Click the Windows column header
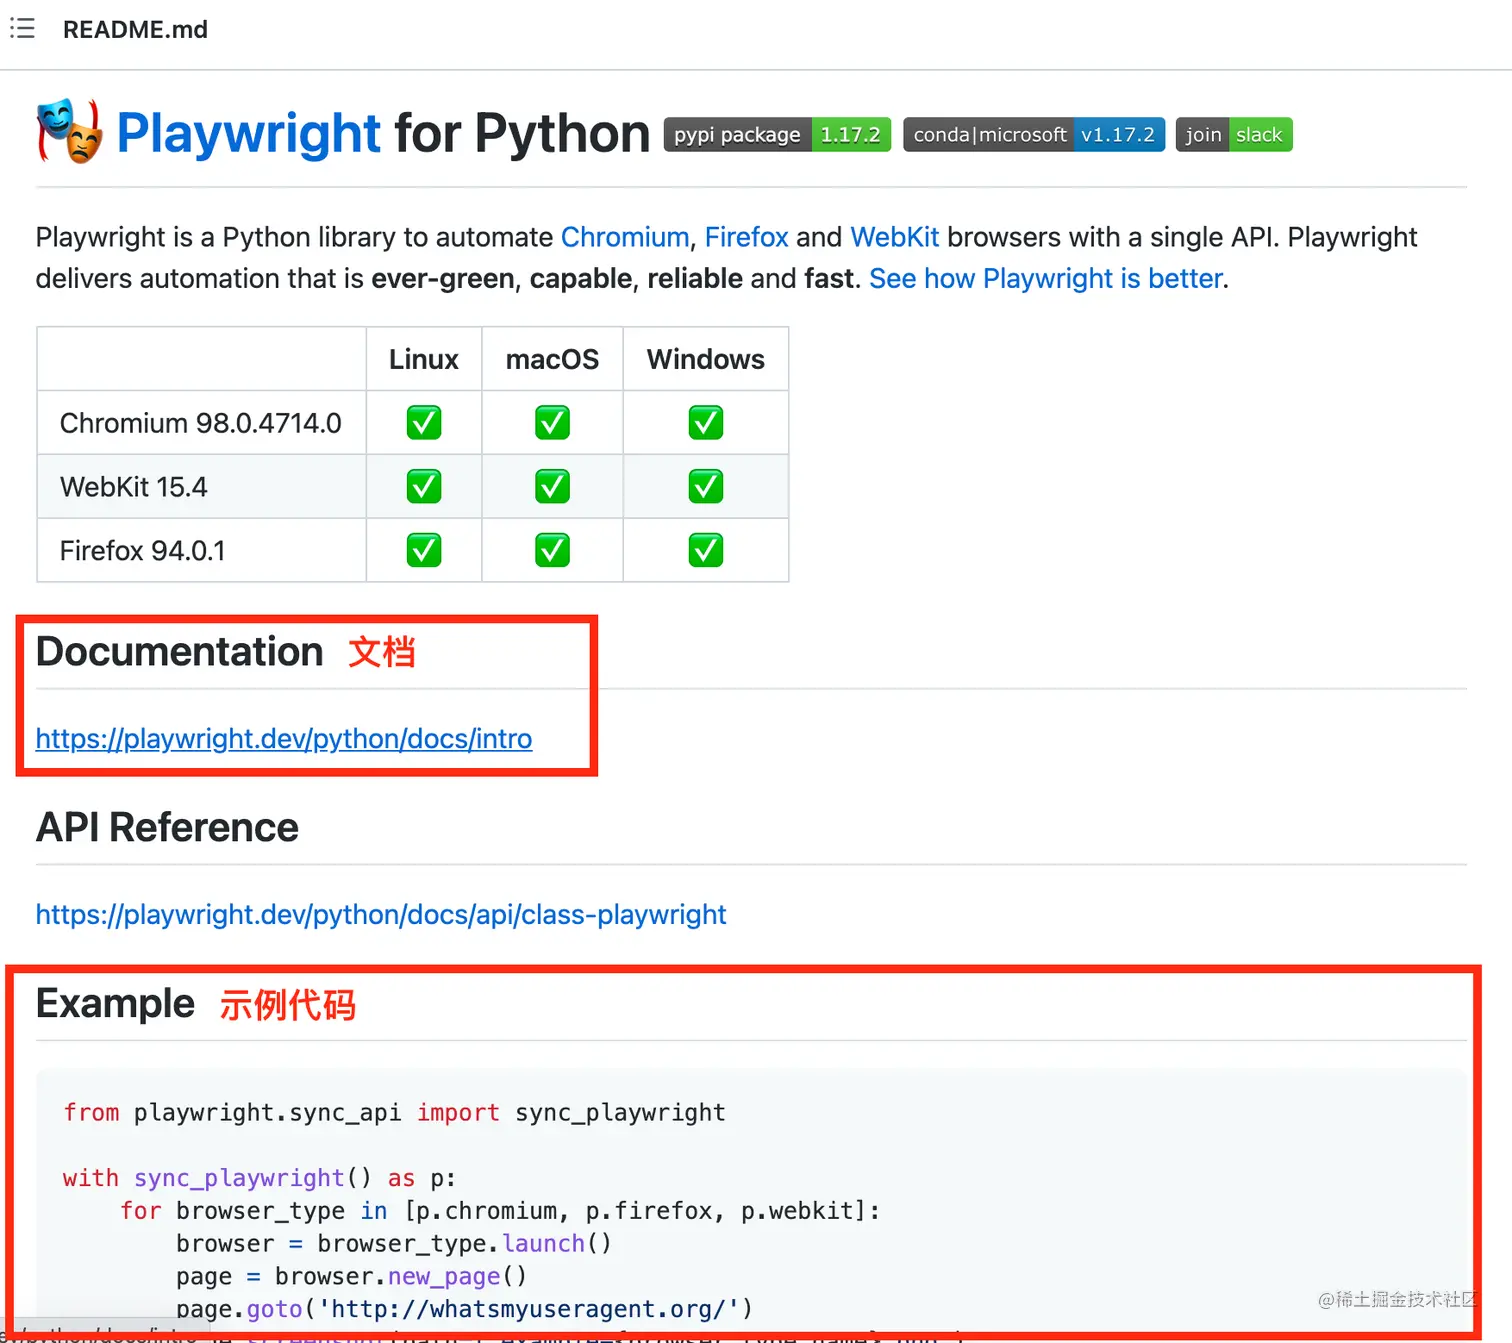 (706, 359)
